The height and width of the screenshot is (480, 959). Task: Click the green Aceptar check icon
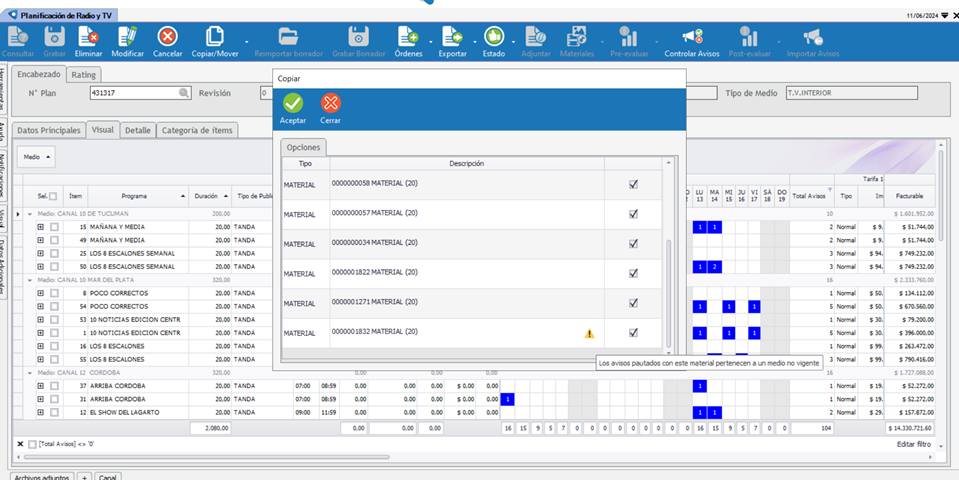(x=292, y=103)
